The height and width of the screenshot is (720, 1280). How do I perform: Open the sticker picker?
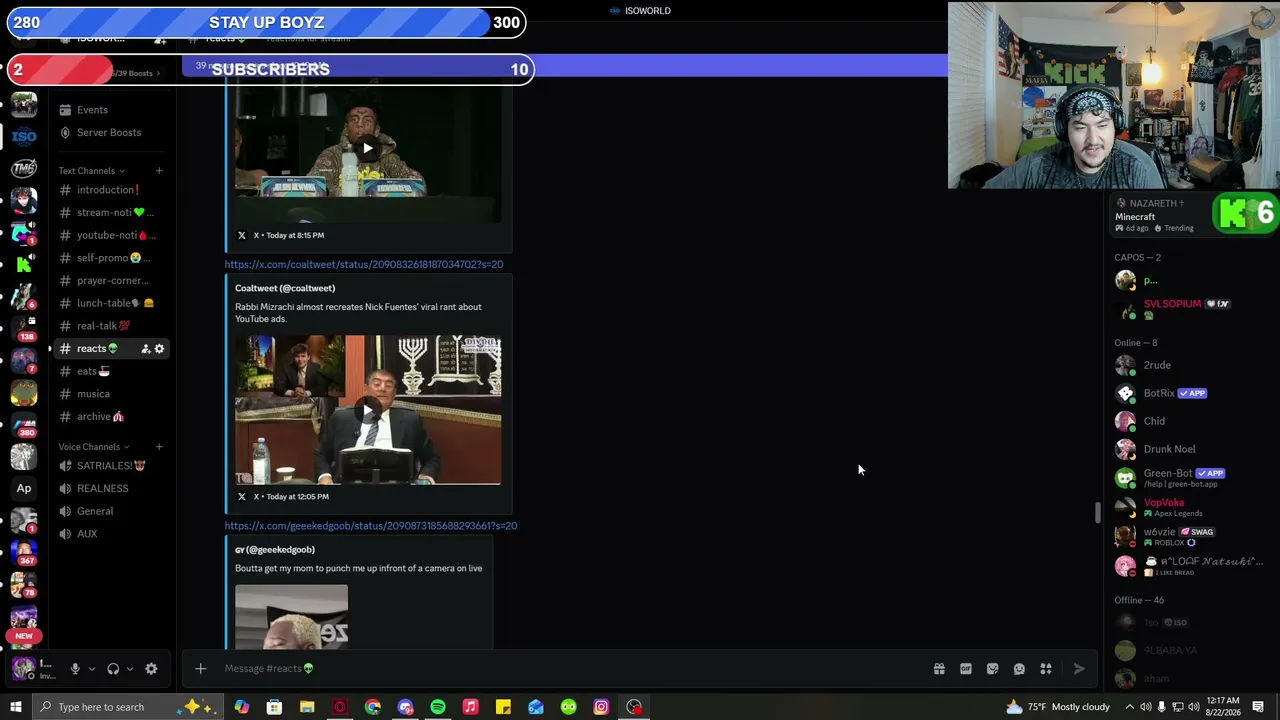(x=992, y=669)
